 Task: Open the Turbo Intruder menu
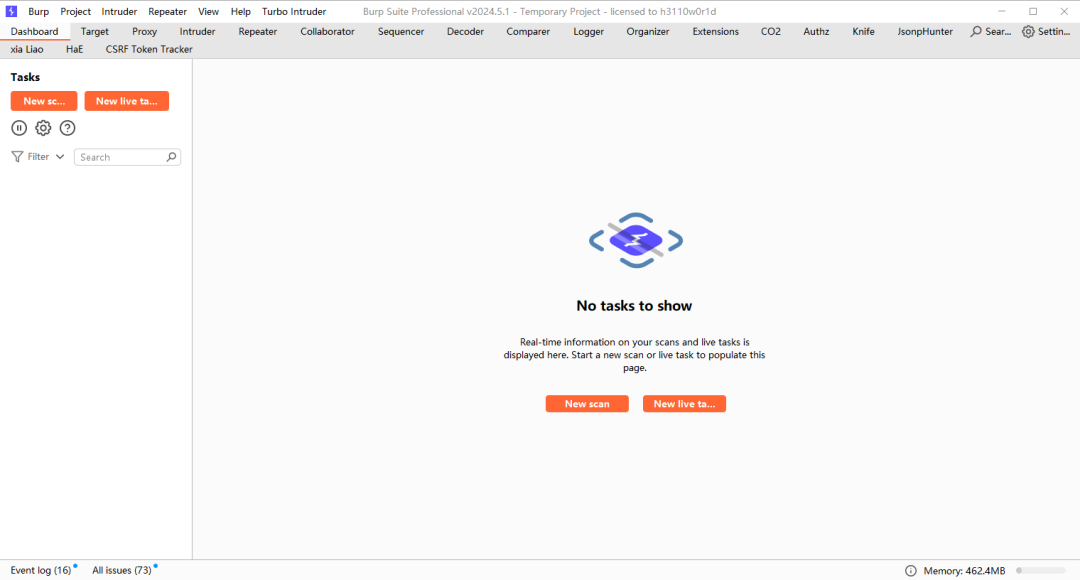294,12
